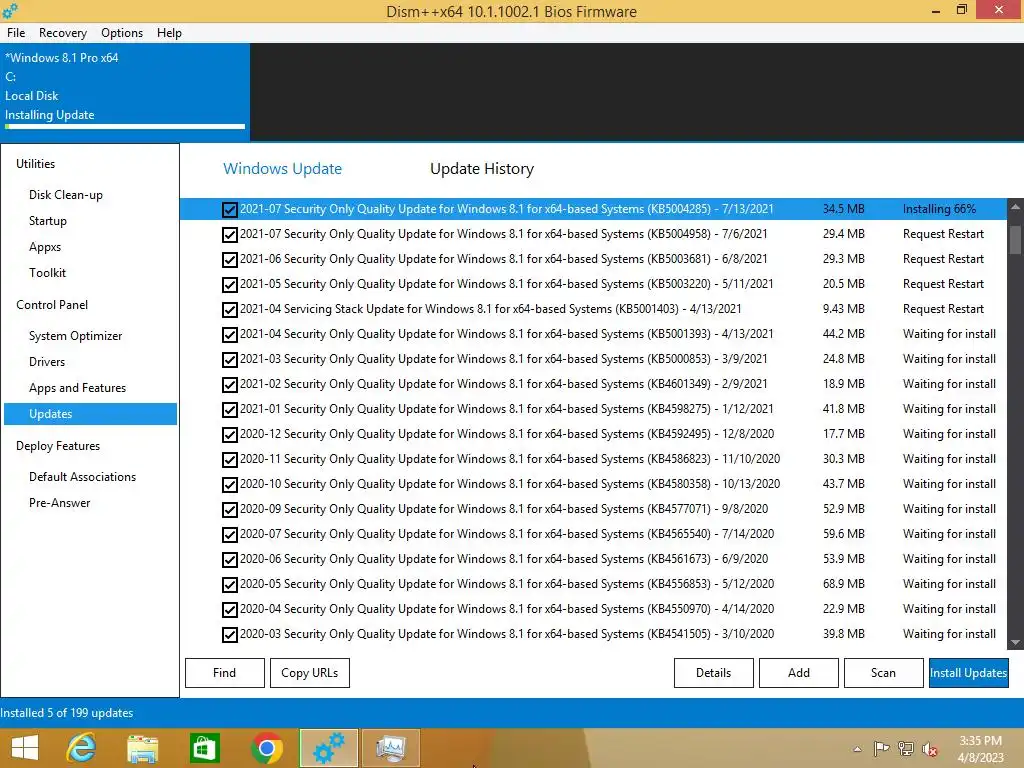This screenshot has width=1024, height=768.
Task: Open Default Associations in sidebar
Action: (82, 477)
